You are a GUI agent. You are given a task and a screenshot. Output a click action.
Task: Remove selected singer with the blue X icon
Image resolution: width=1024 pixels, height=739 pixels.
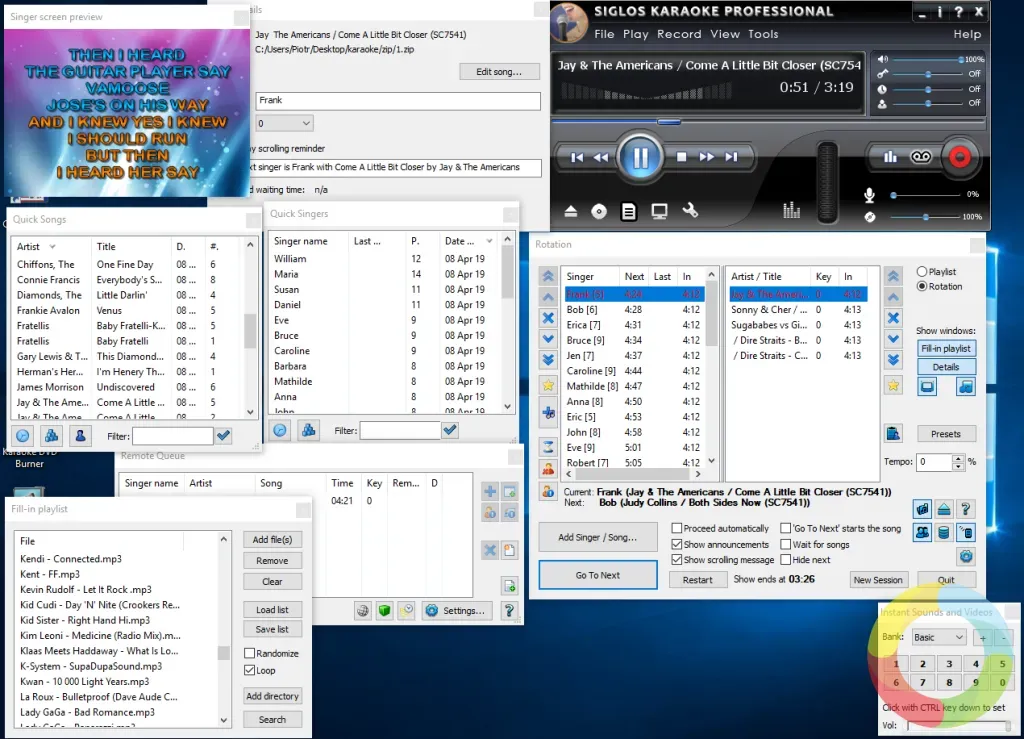click(548, 318)
